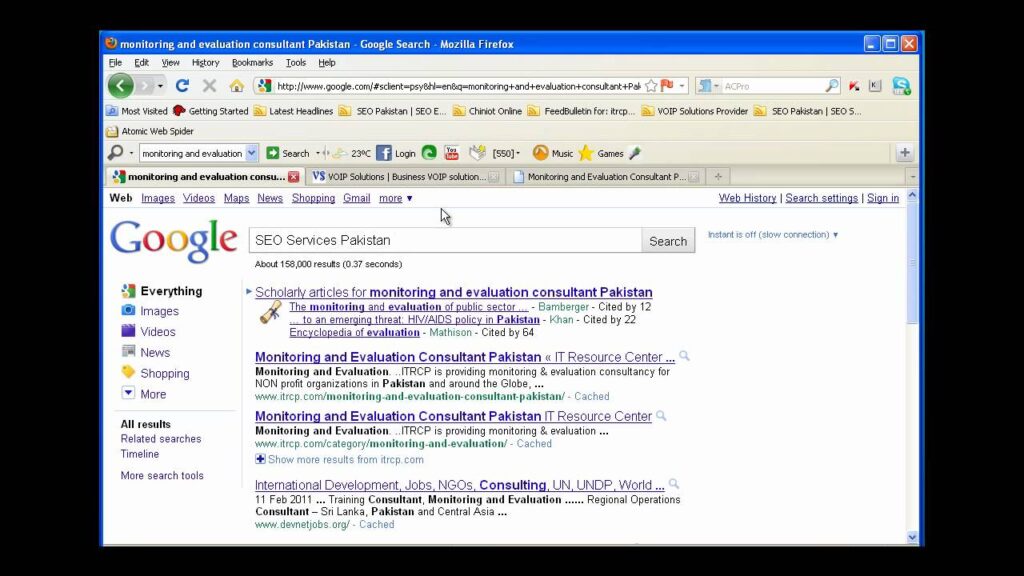Open a new tab with plus button

point(718,176)
